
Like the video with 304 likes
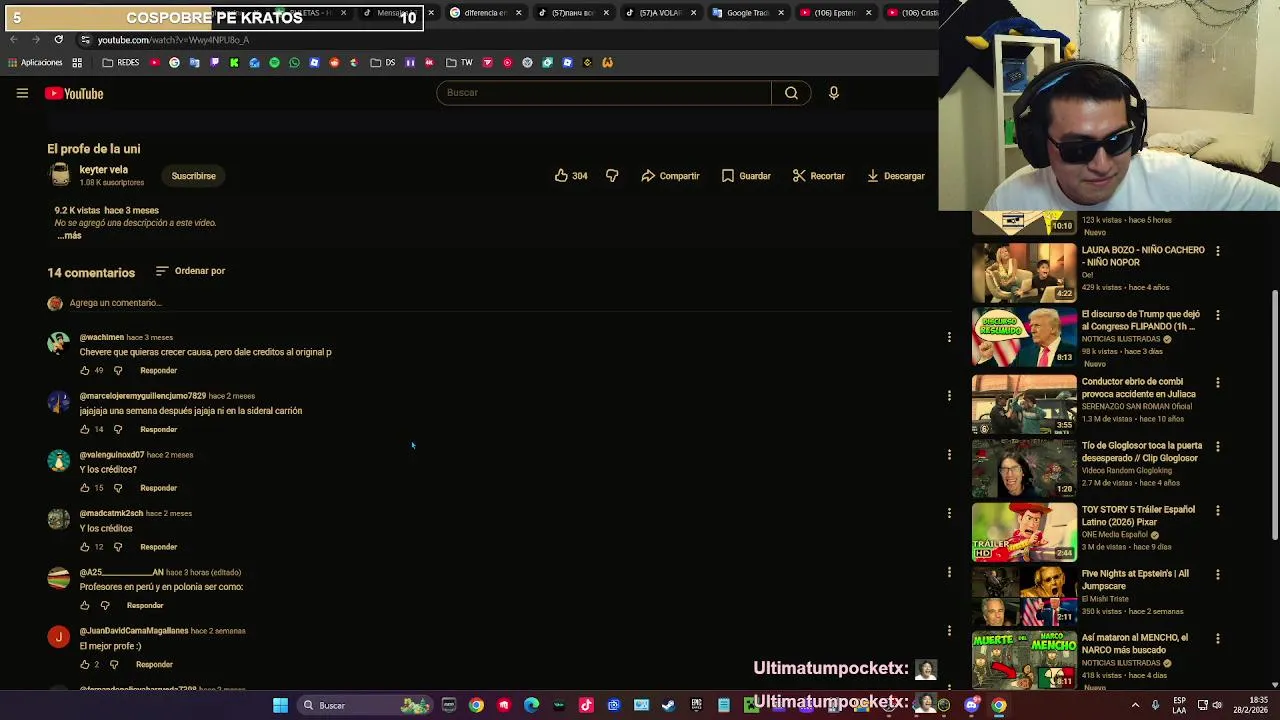pyautogui.click(x=571, y=176)
